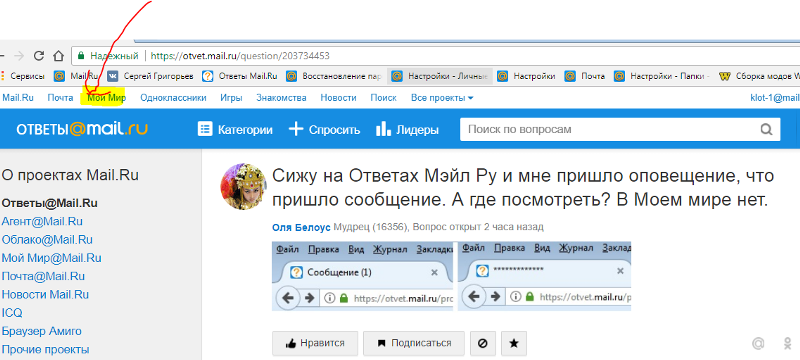Open Новости in the portal navigation
The height and width of the screenshot is (360, 800).
(x=338, y=97)
